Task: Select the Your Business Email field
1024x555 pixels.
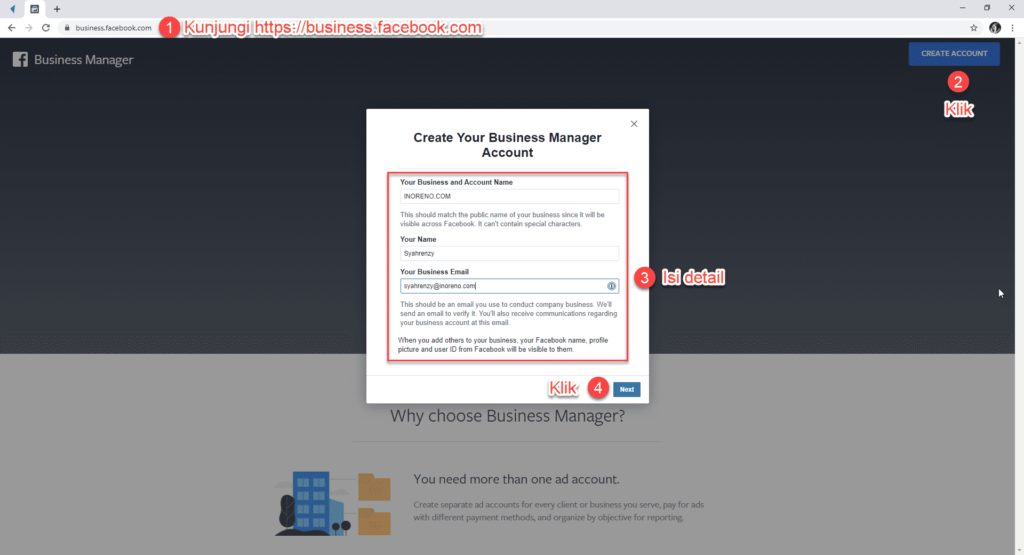Action: coord(500,286)
